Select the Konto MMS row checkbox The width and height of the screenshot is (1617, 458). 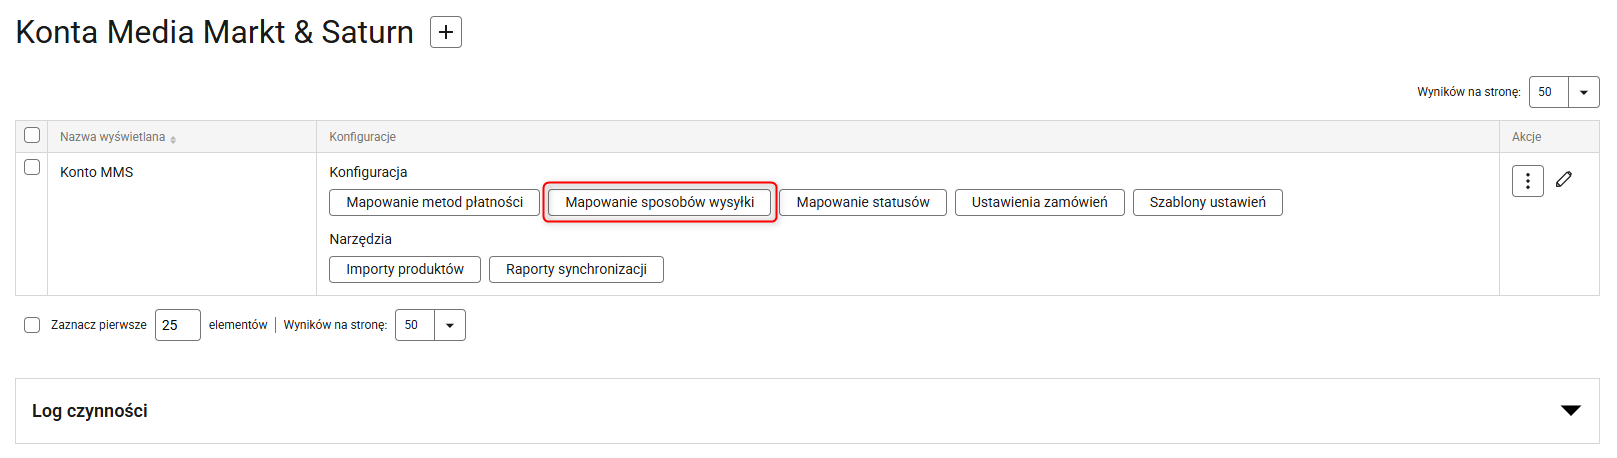[32, 167]
